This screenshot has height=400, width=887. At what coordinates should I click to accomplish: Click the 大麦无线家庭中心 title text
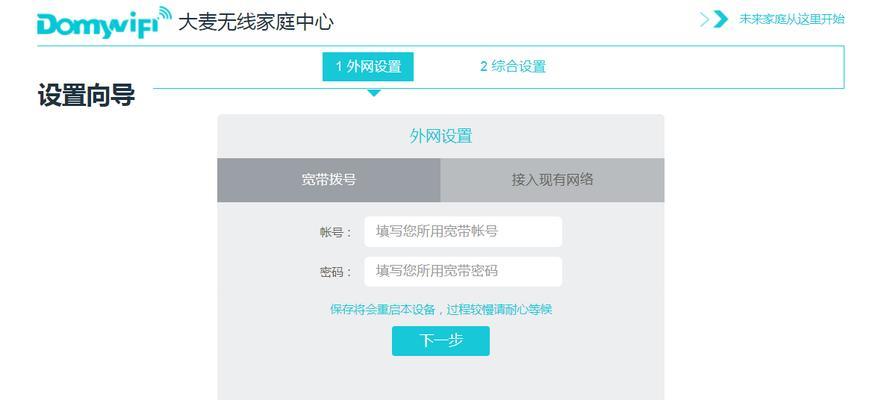pos(256,23)
